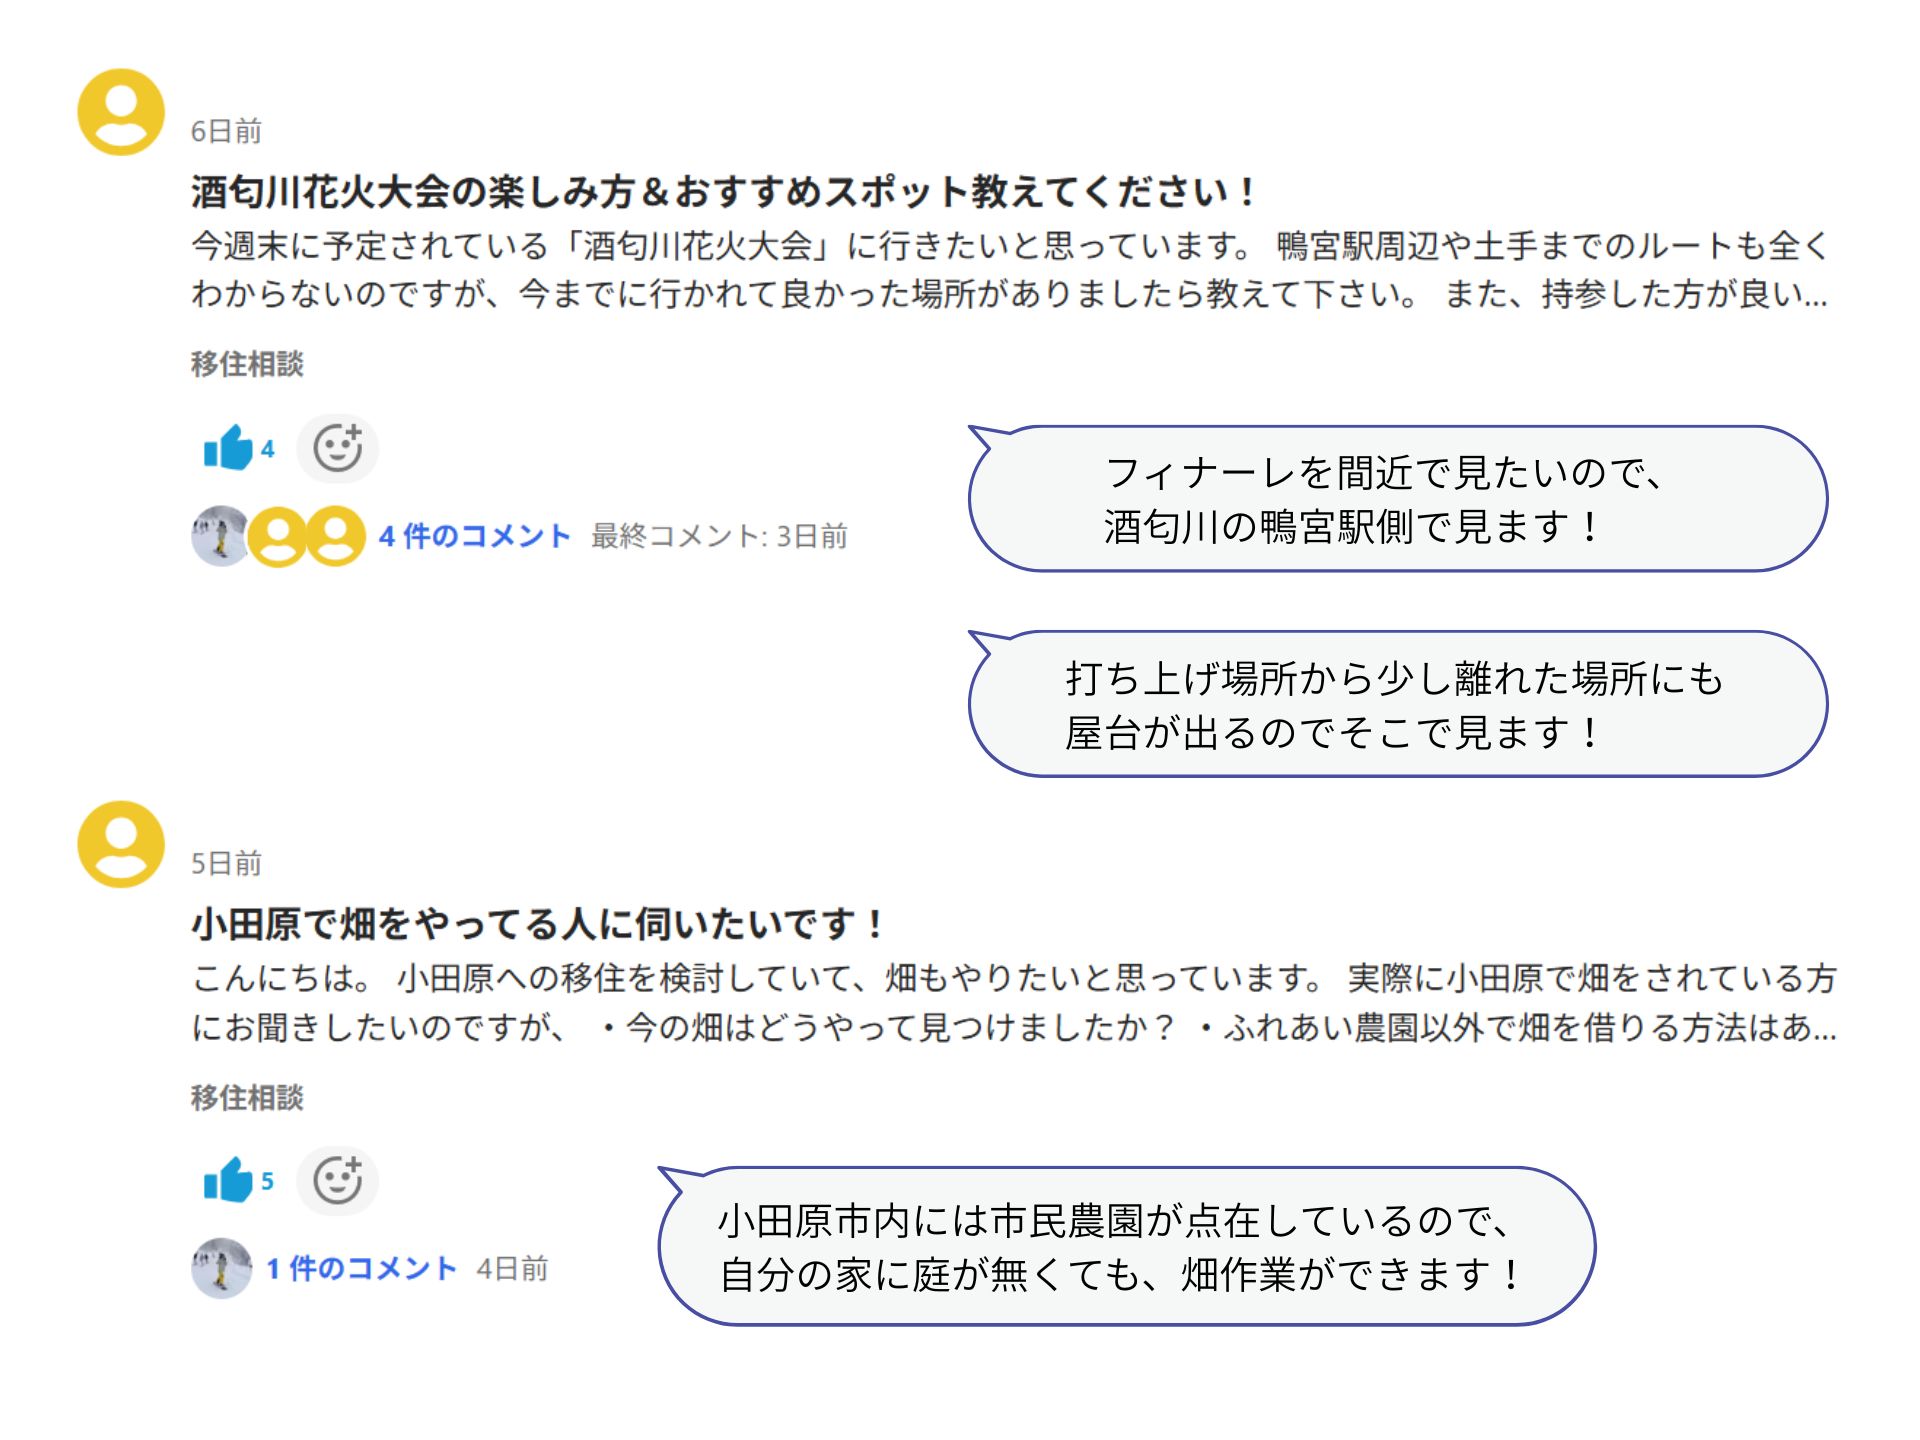Open the emoji reaction picker on the farming post
Viewport: 1920px width, 1440px height.
(x=338, y=1180)
